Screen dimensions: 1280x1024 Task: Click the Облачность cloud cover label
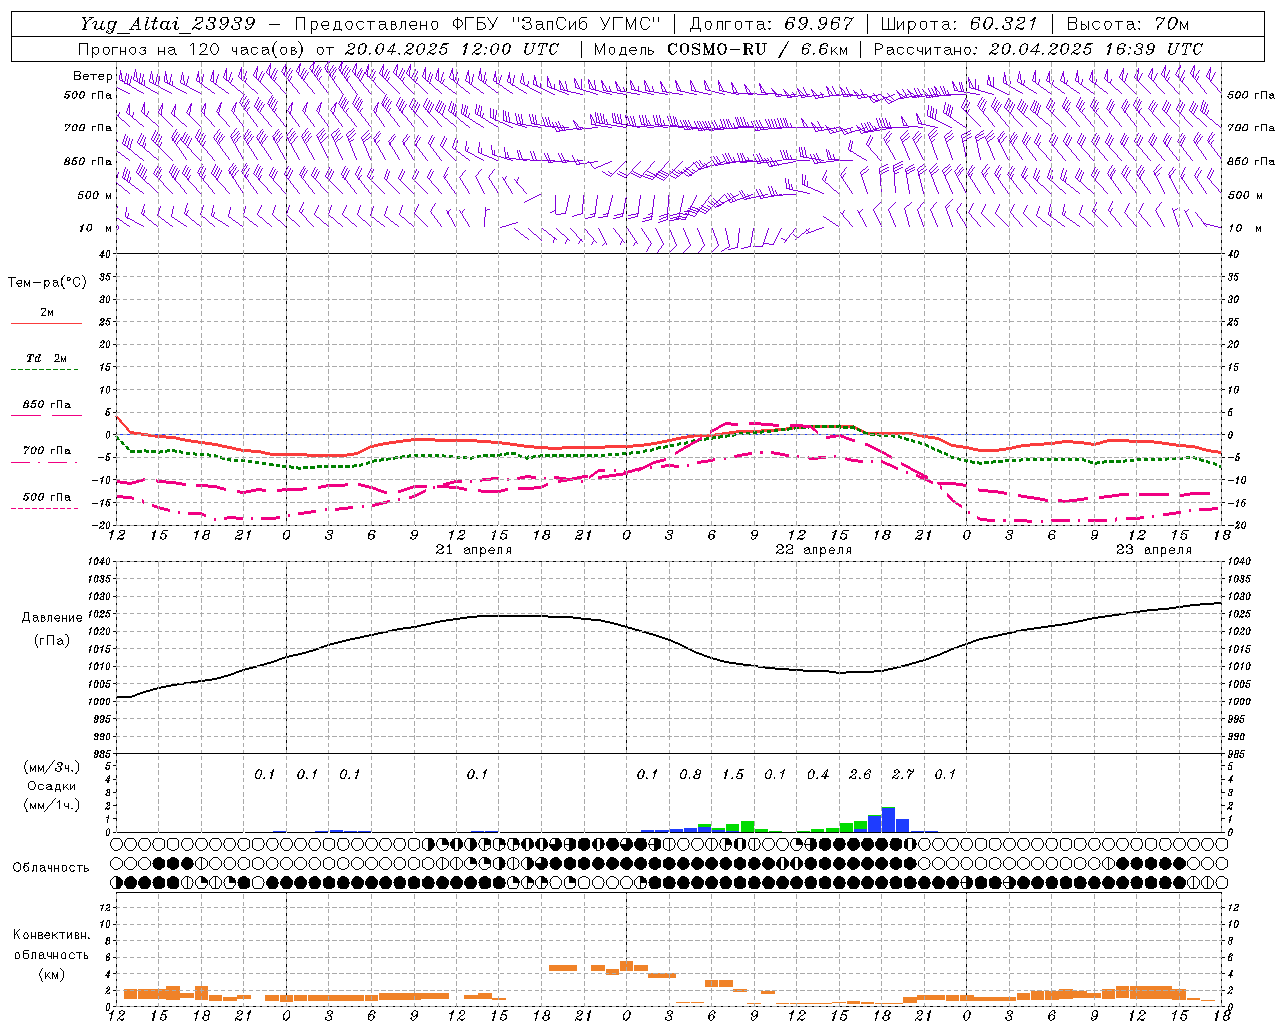click(x=51, y=868)
